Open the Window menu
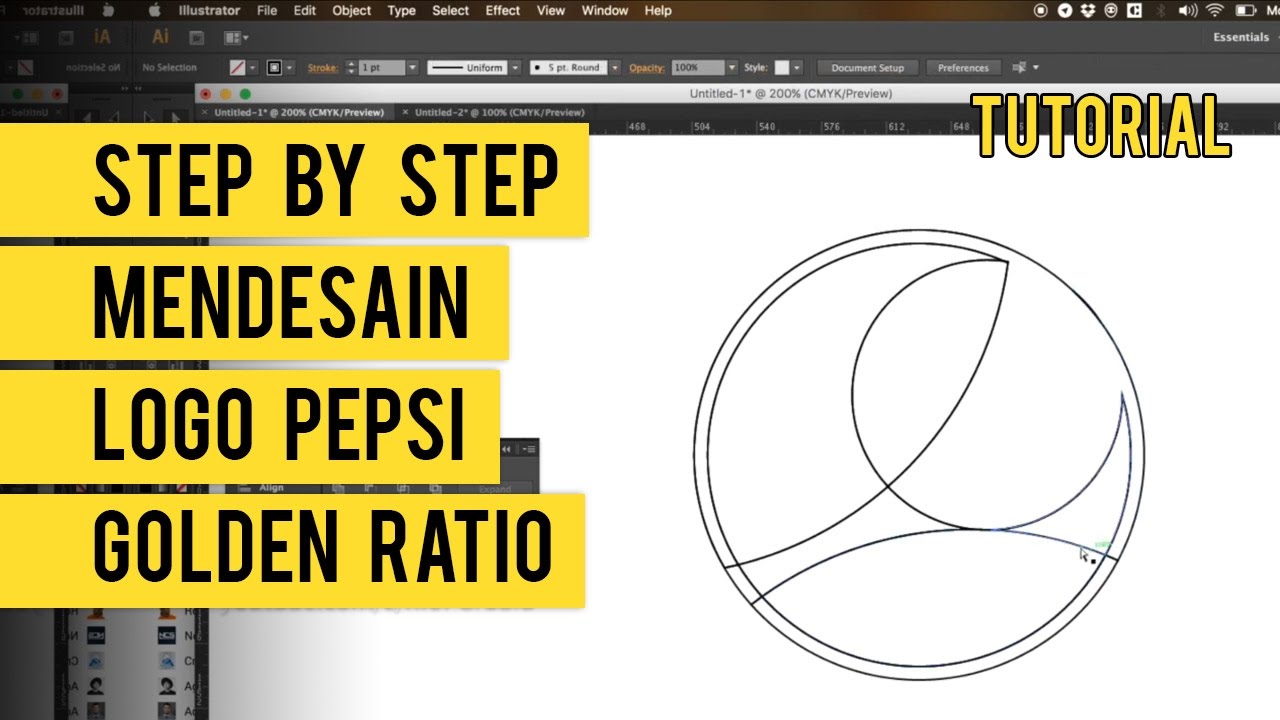 [605, 11]
